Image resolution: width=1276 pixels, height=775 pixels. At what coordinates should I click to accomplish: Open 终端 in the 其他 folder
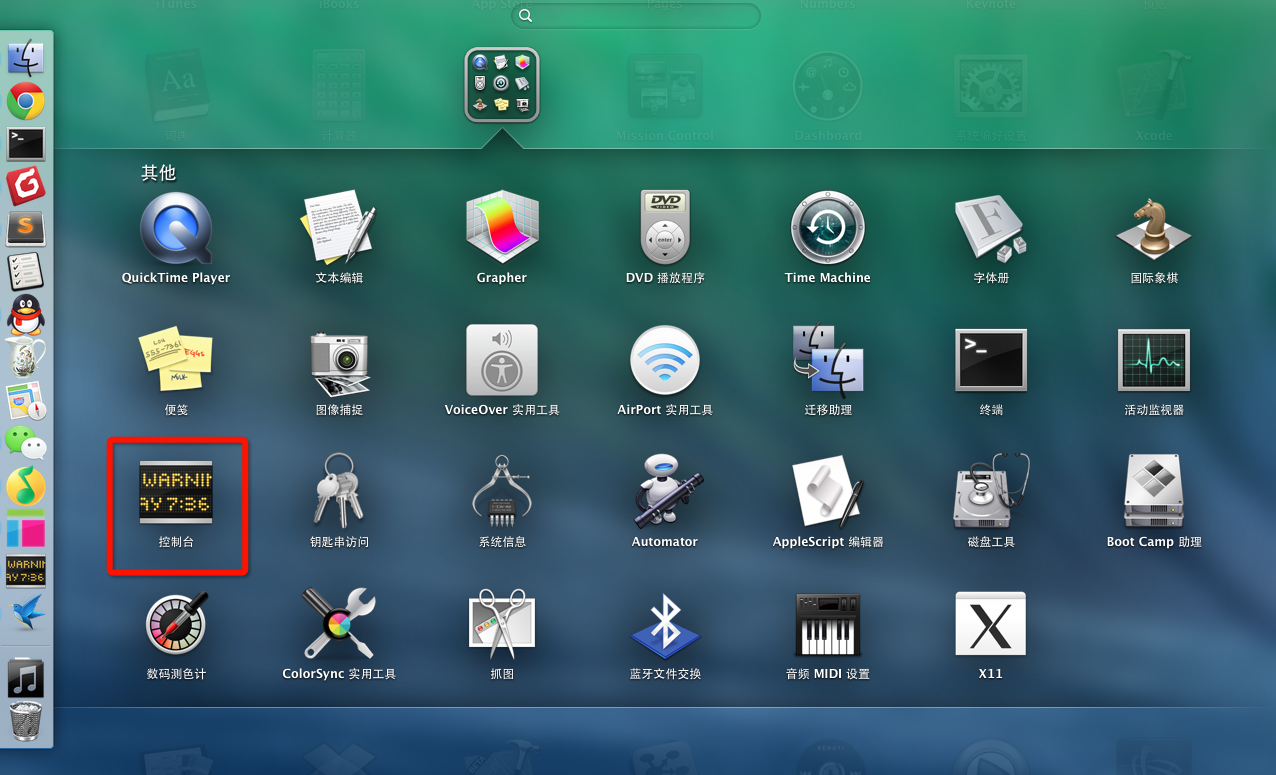tap(991, 360)
